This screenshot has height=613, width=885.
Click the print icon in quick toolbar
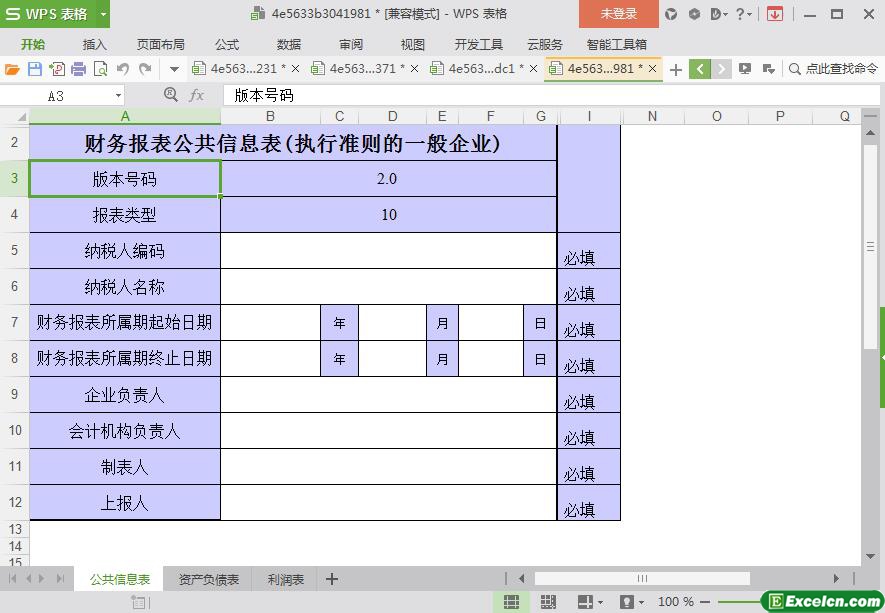[x=78, y=69]
